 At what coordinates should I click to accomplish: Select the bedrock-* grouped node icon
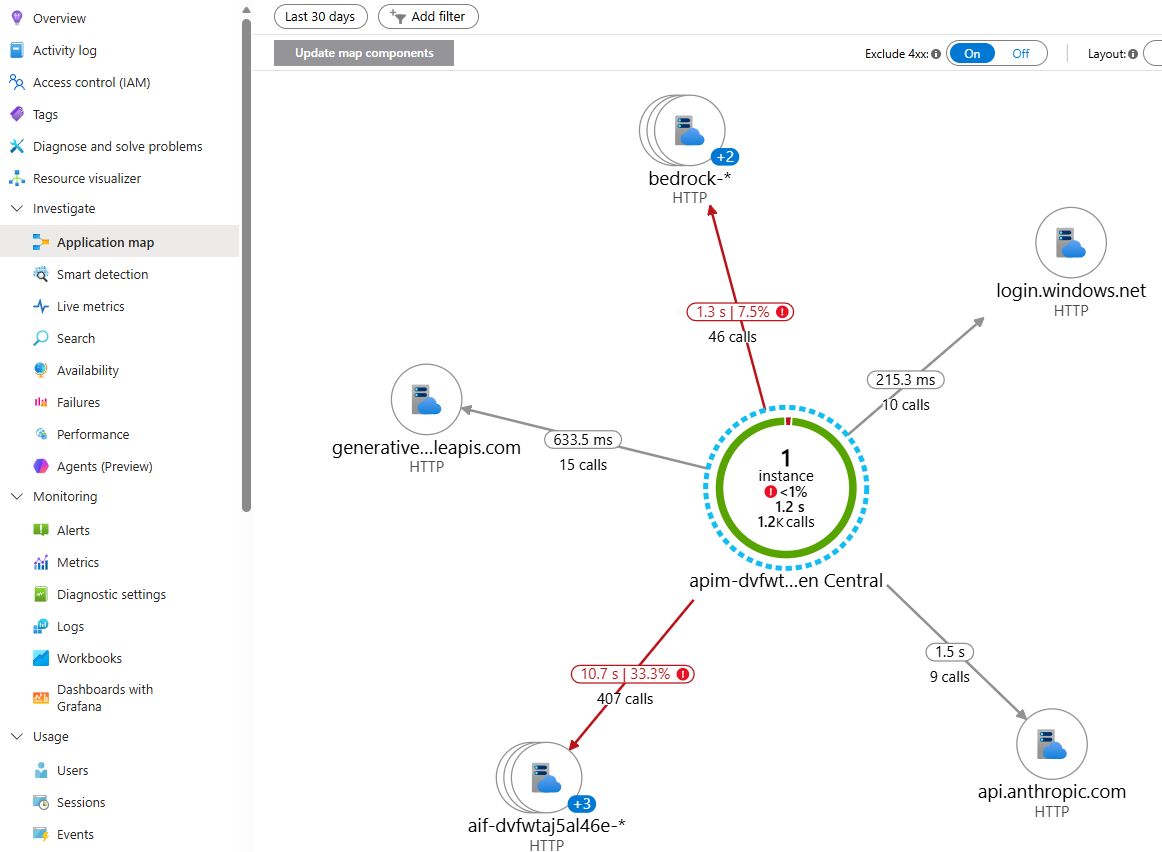[x=683, y=130]
